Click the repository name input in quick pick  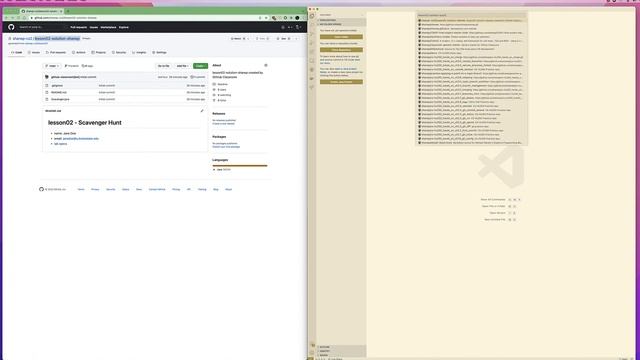pyautogui.click(x=471, y=16)
